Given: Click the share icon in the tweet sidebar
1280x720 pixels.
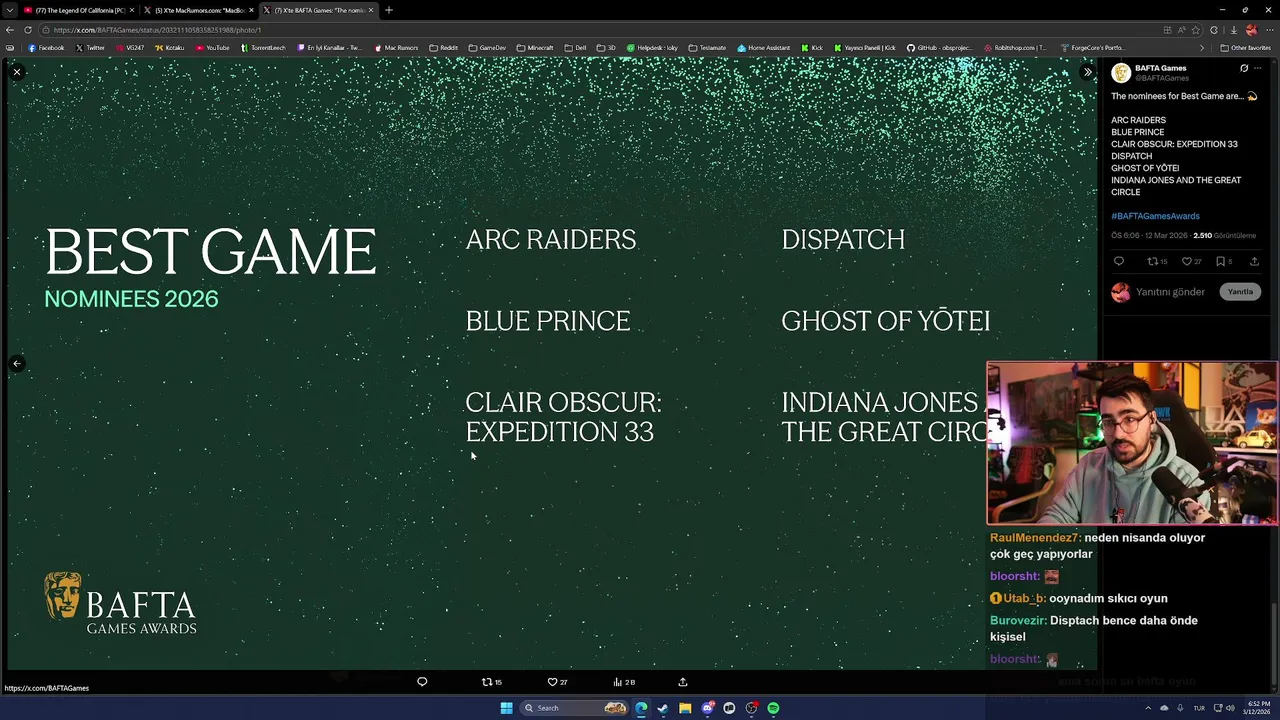Looking at the screenshot, I should coord(1254,262).
